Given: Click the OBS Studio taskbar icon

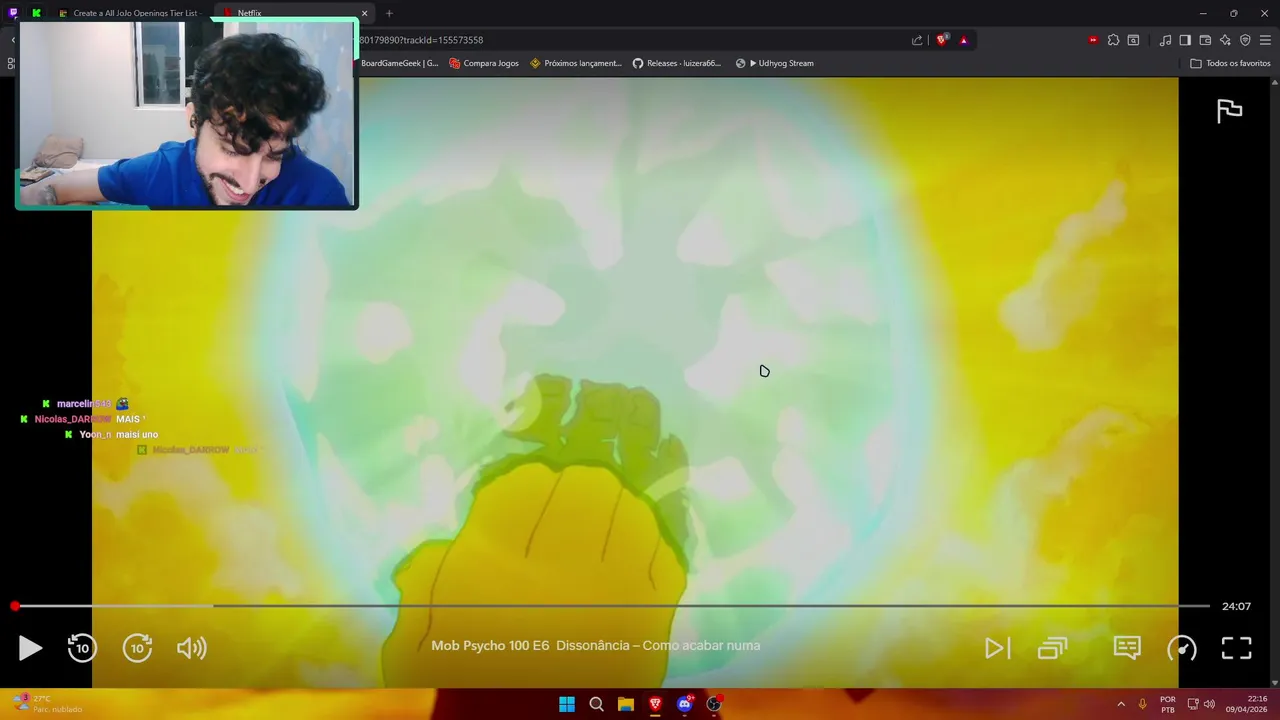Looking at the screenshot, I should [714, 704].
